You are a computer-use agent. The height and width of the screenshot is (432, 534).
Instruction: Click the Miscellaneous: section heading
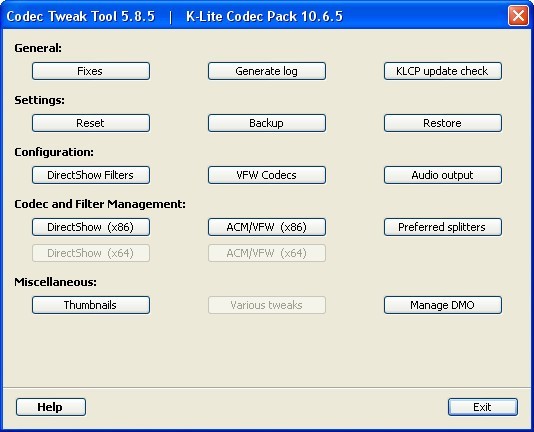pos(55,282)
